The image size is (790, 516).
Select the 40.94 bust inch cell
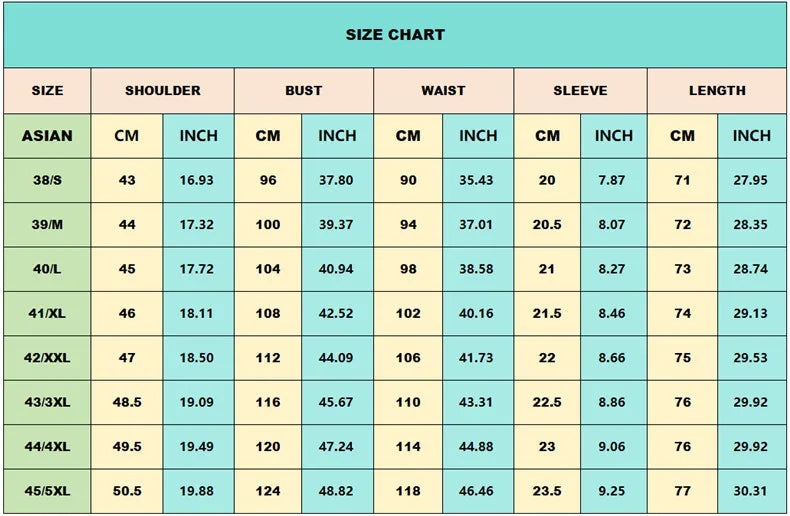(337, 269)
